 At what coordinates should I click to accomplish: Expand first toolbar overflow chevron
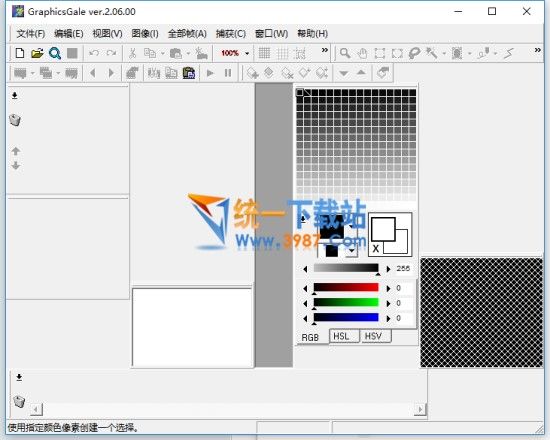tap(325, 50)
